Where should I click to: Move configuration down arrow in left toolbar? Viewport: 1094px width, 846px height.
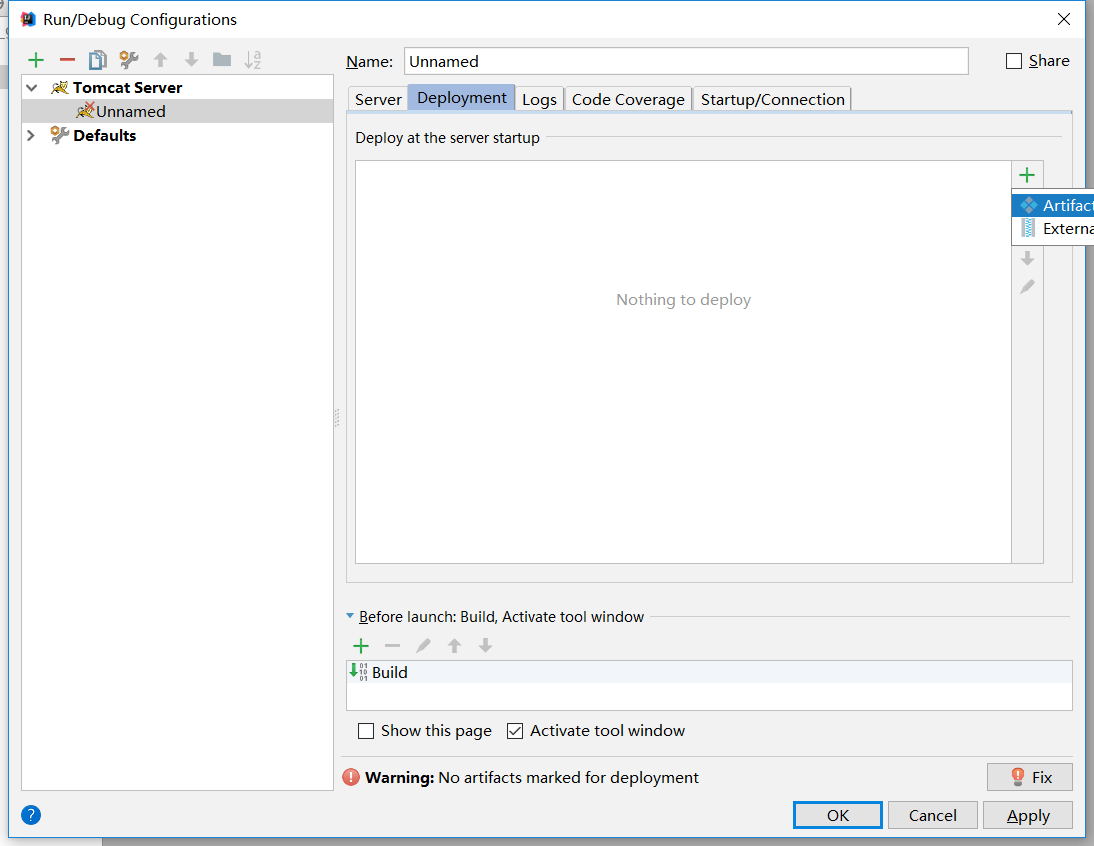[x=191, y=60]
